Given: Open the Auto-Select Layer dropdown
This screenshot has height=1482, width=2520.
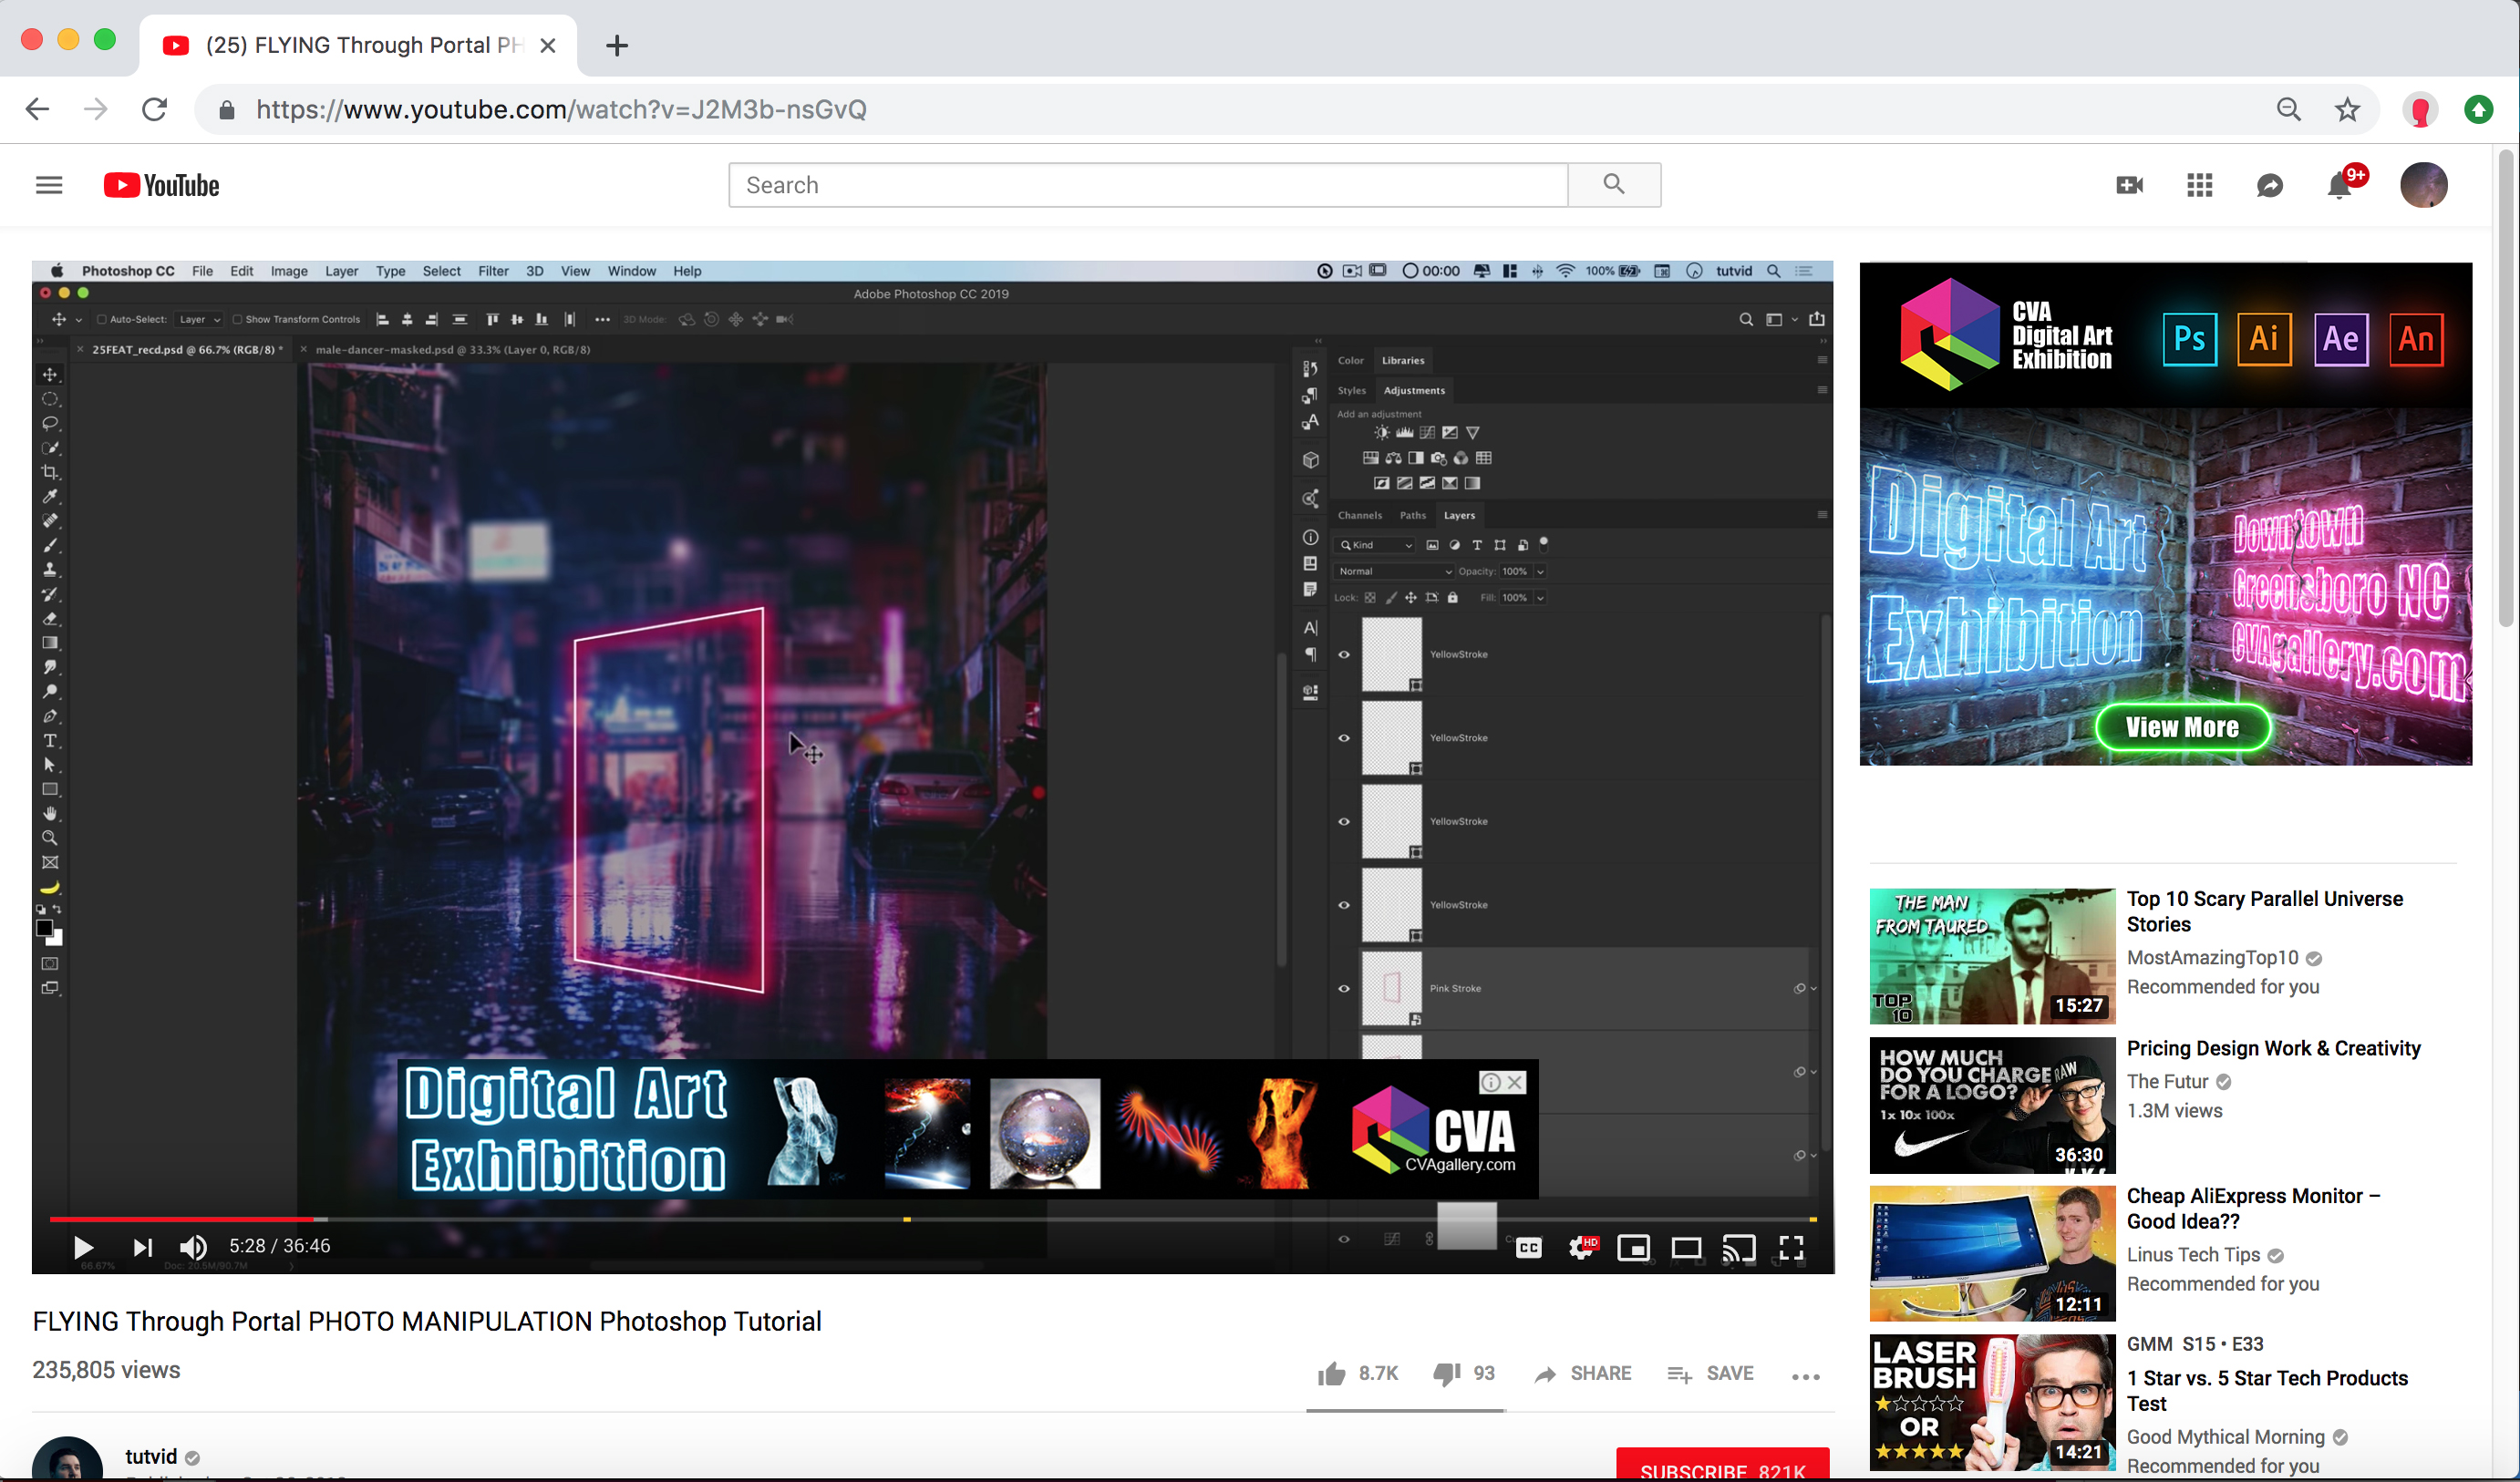Looking at the screenshot, I should pos(199,320).
